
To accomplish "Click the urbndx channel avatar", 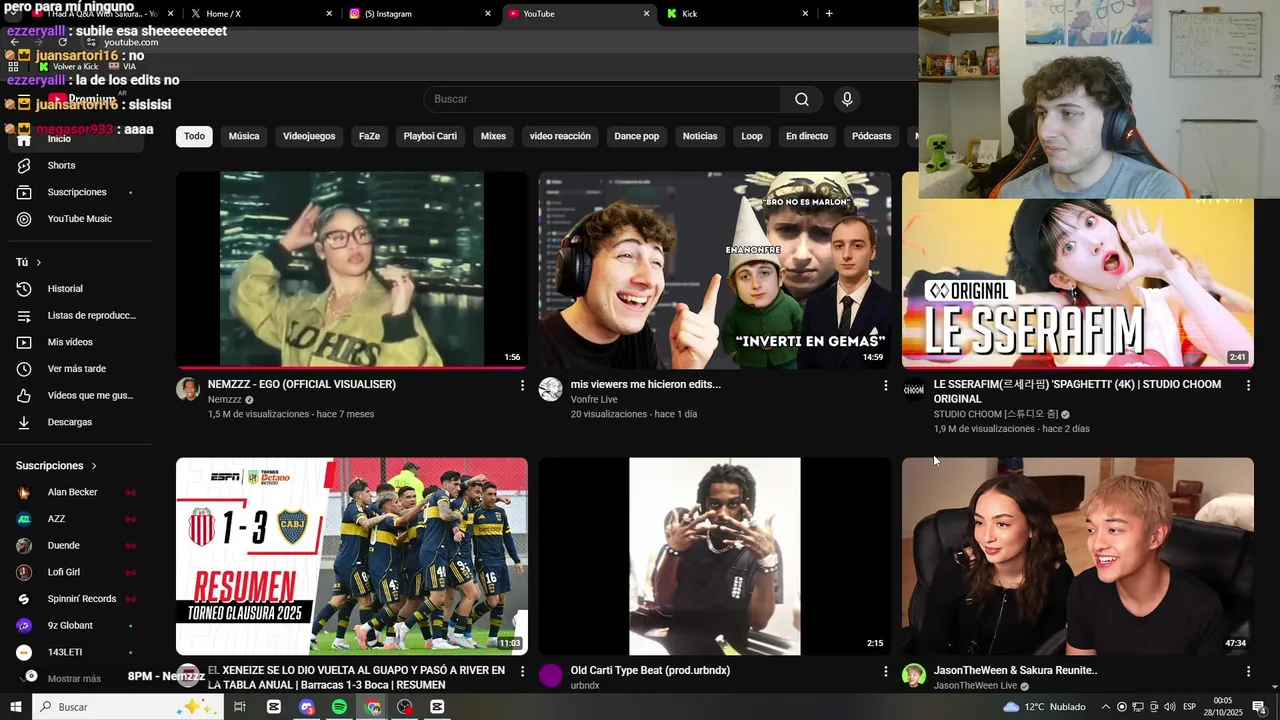I will click(x=551, y=675).
